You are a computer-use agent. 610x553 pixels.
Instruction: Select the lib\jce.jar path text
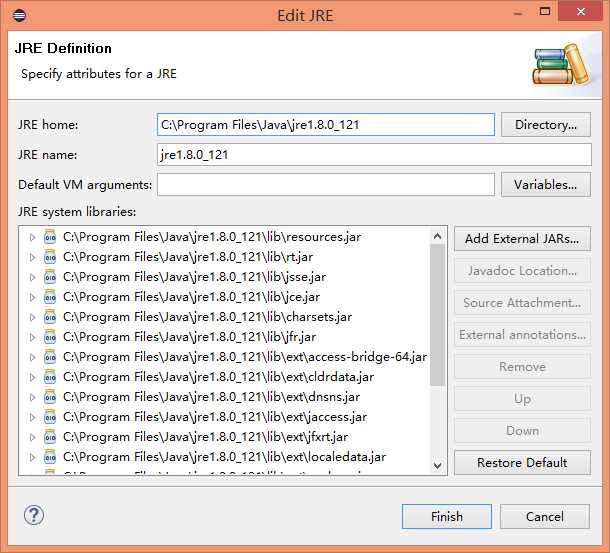(x=191, y=297)
